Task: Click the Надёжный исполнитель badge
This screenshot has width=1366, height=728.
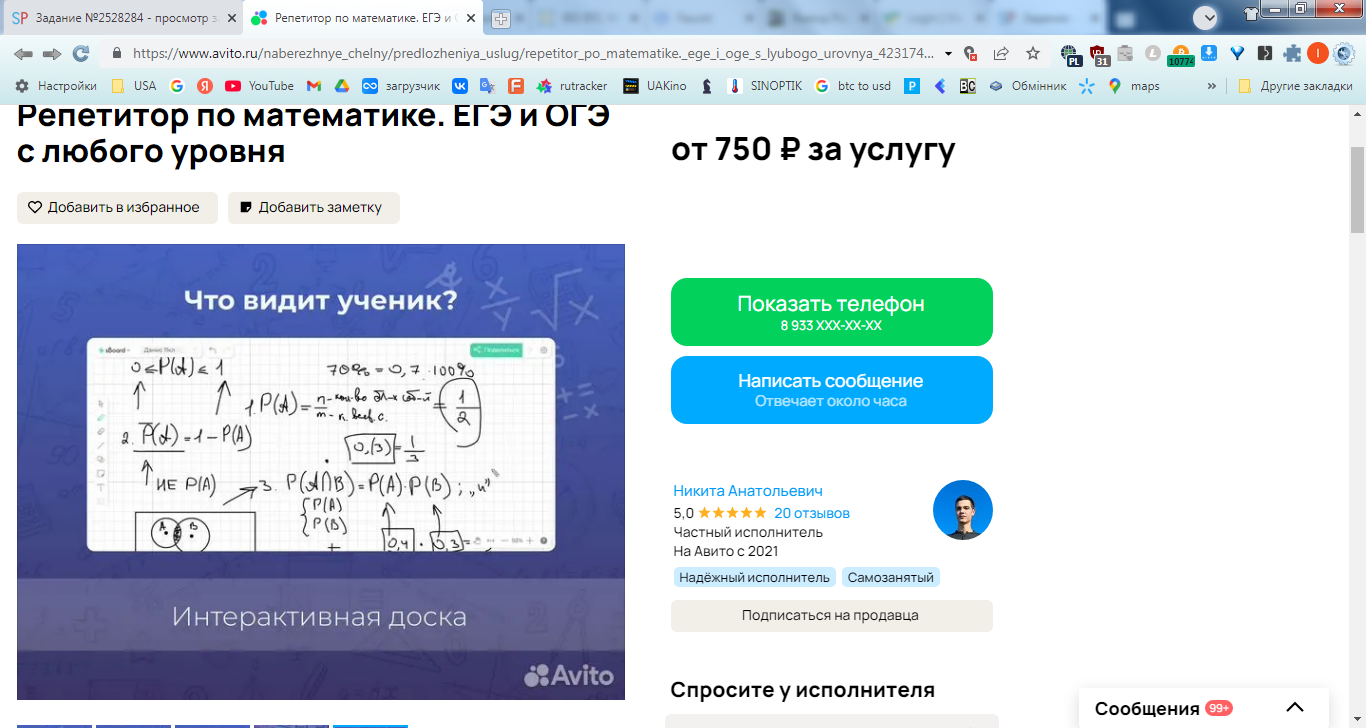Action: (x=755, y=577)
